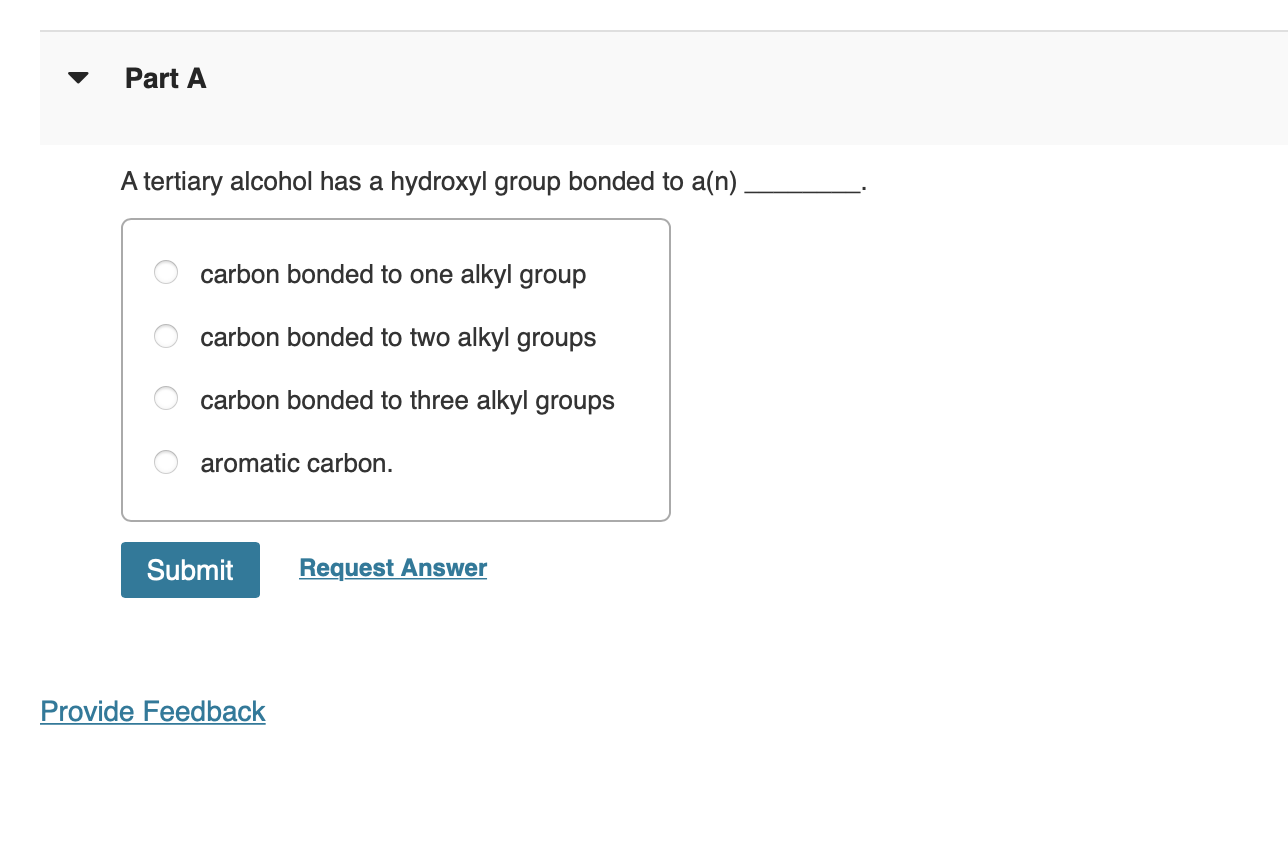
Task: Choose 'carbon bonded to three alkyl groups'
Action: (165, 398)
